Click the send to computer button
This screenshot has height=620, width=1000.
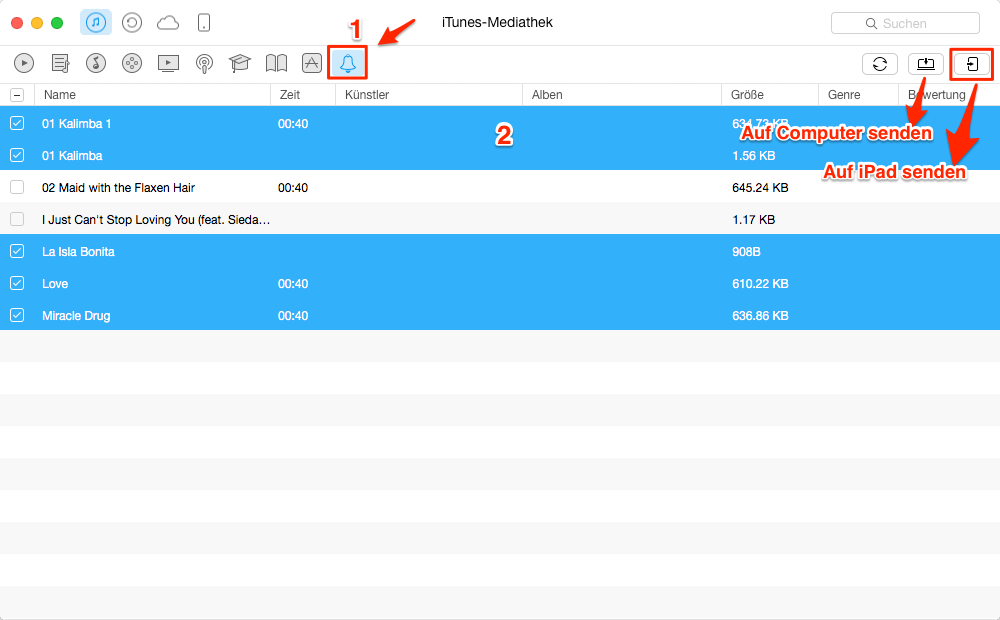pos(925,64)
